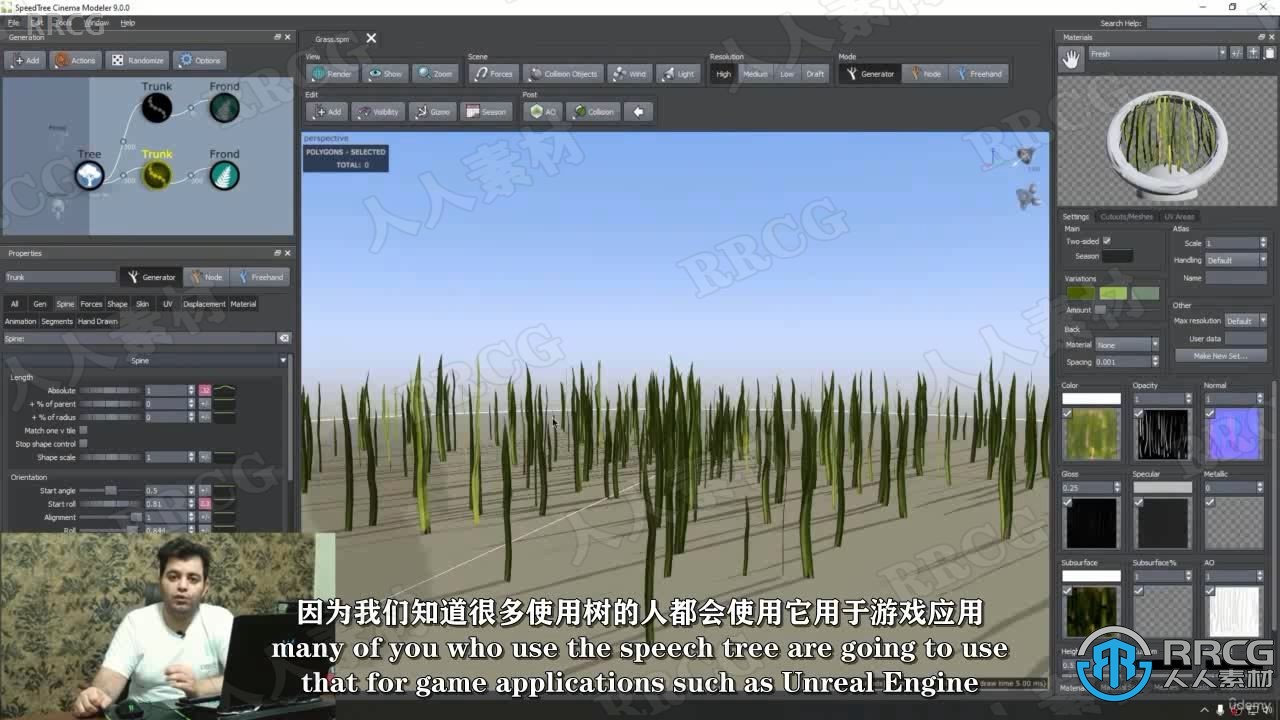Click the Hand Drawn properties tab

pyautogui.click(x=97, y=321)
